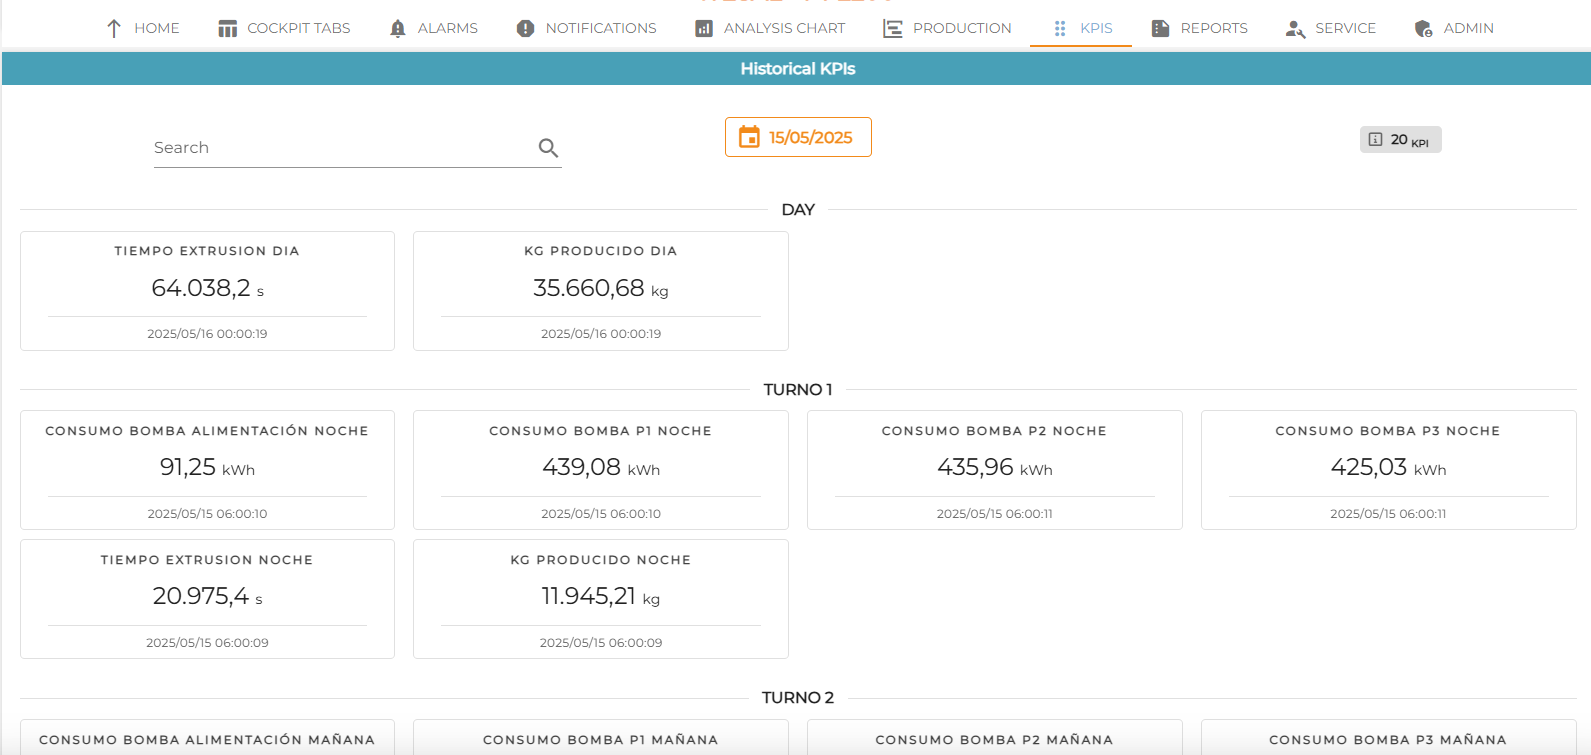Screen dimensions: 1591x755
Task: Click the calendar icon in date button
Action: [749, 137]
